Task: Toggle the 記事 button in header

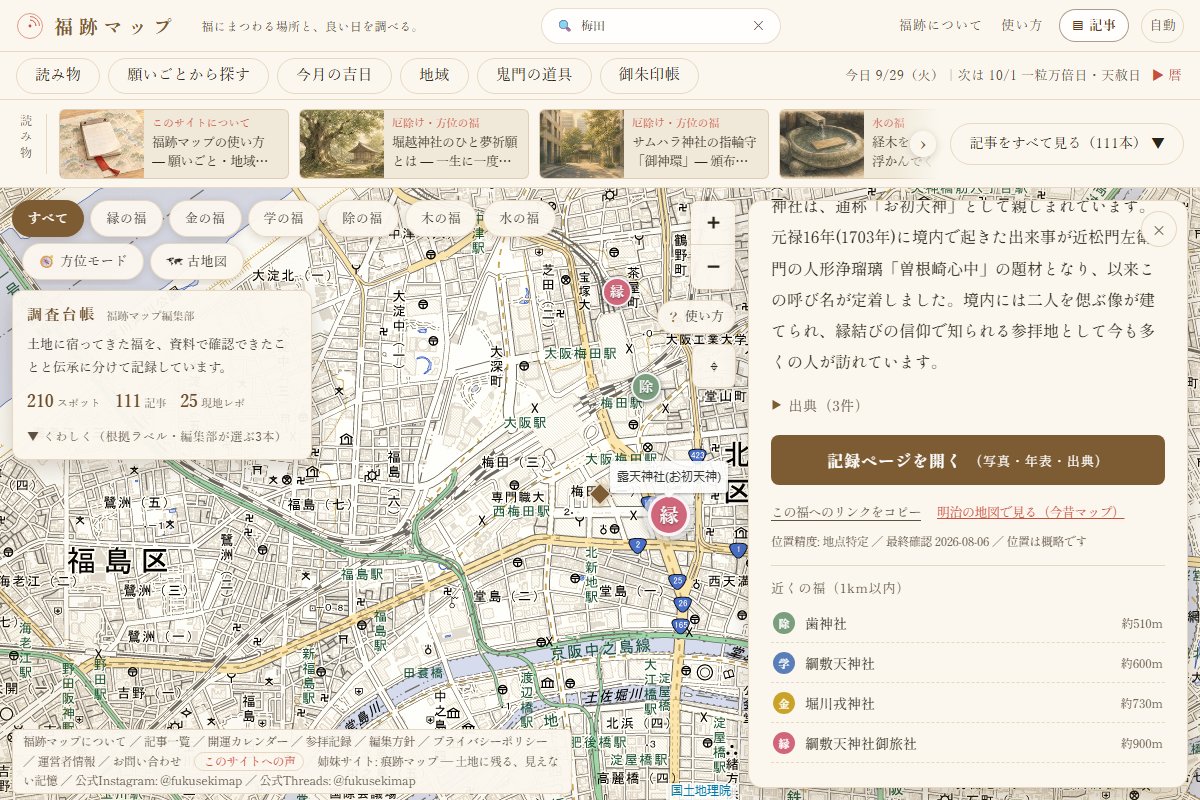Action: pos(1094,26)
